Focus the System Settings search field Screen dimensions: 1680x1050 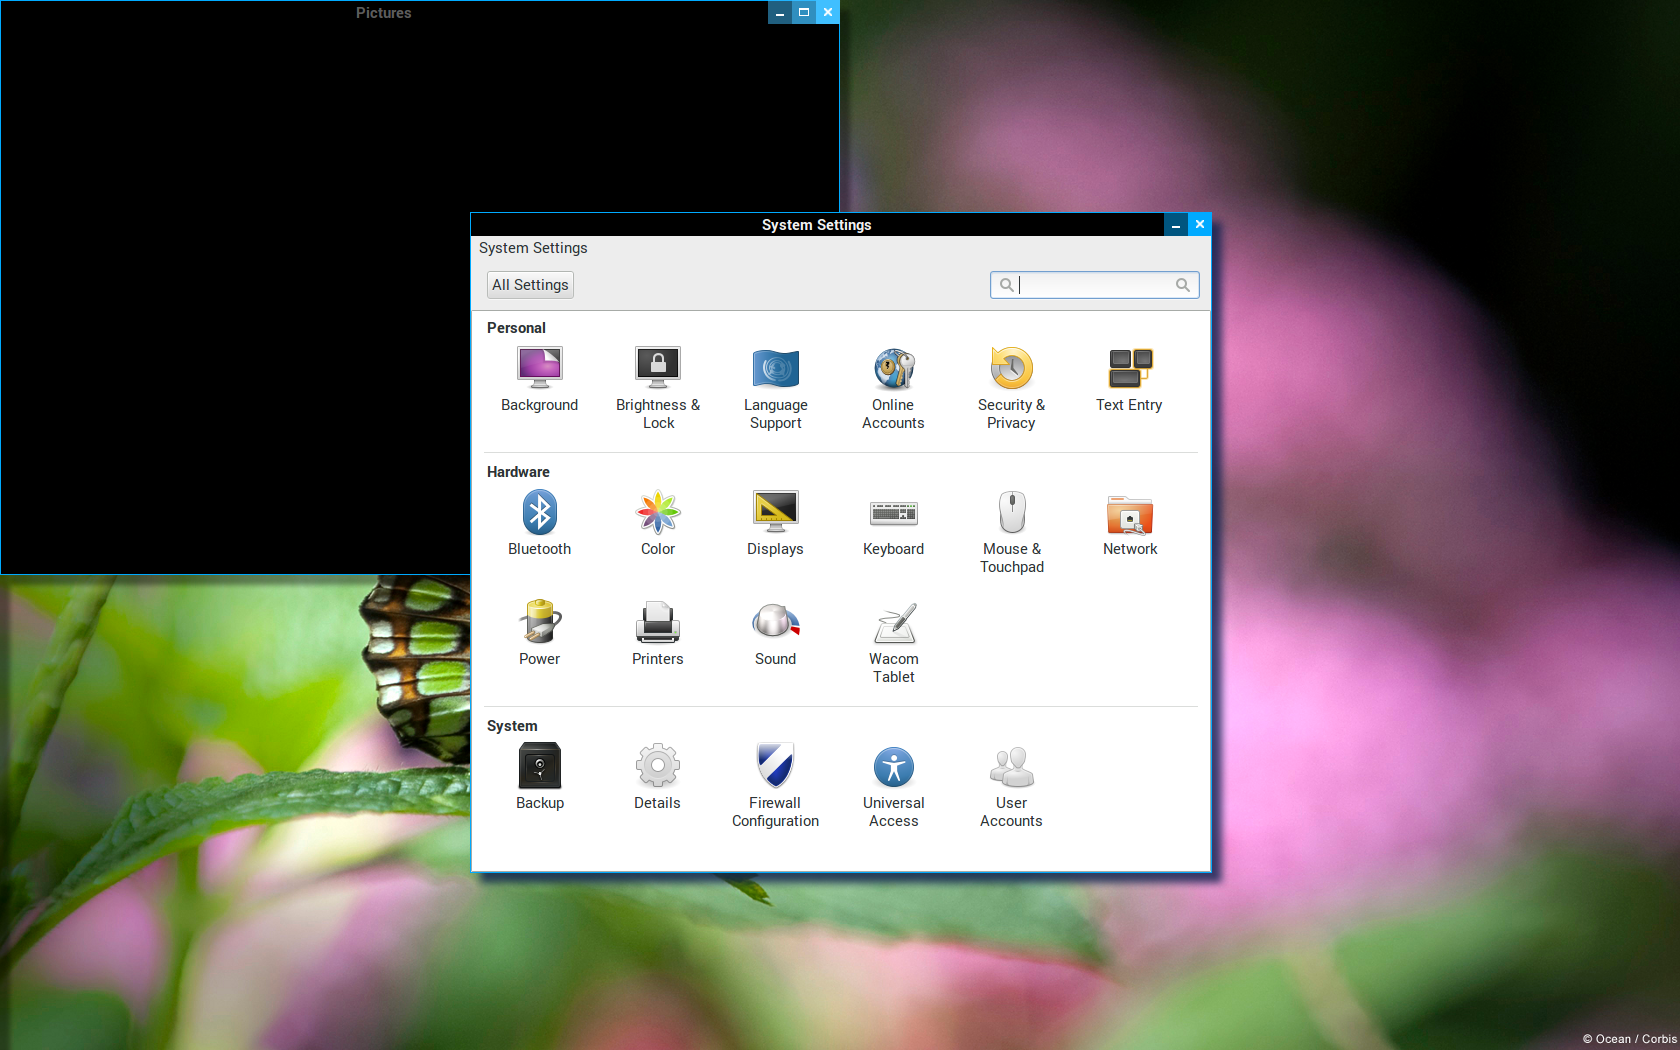click(1094, 285)
